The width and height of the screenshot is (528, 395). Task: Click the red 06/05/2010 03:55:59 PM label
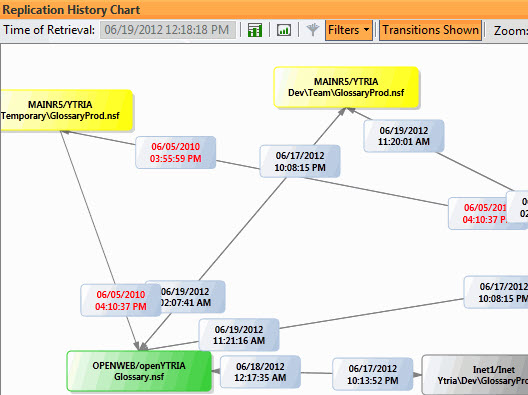(x=175, y=153)
